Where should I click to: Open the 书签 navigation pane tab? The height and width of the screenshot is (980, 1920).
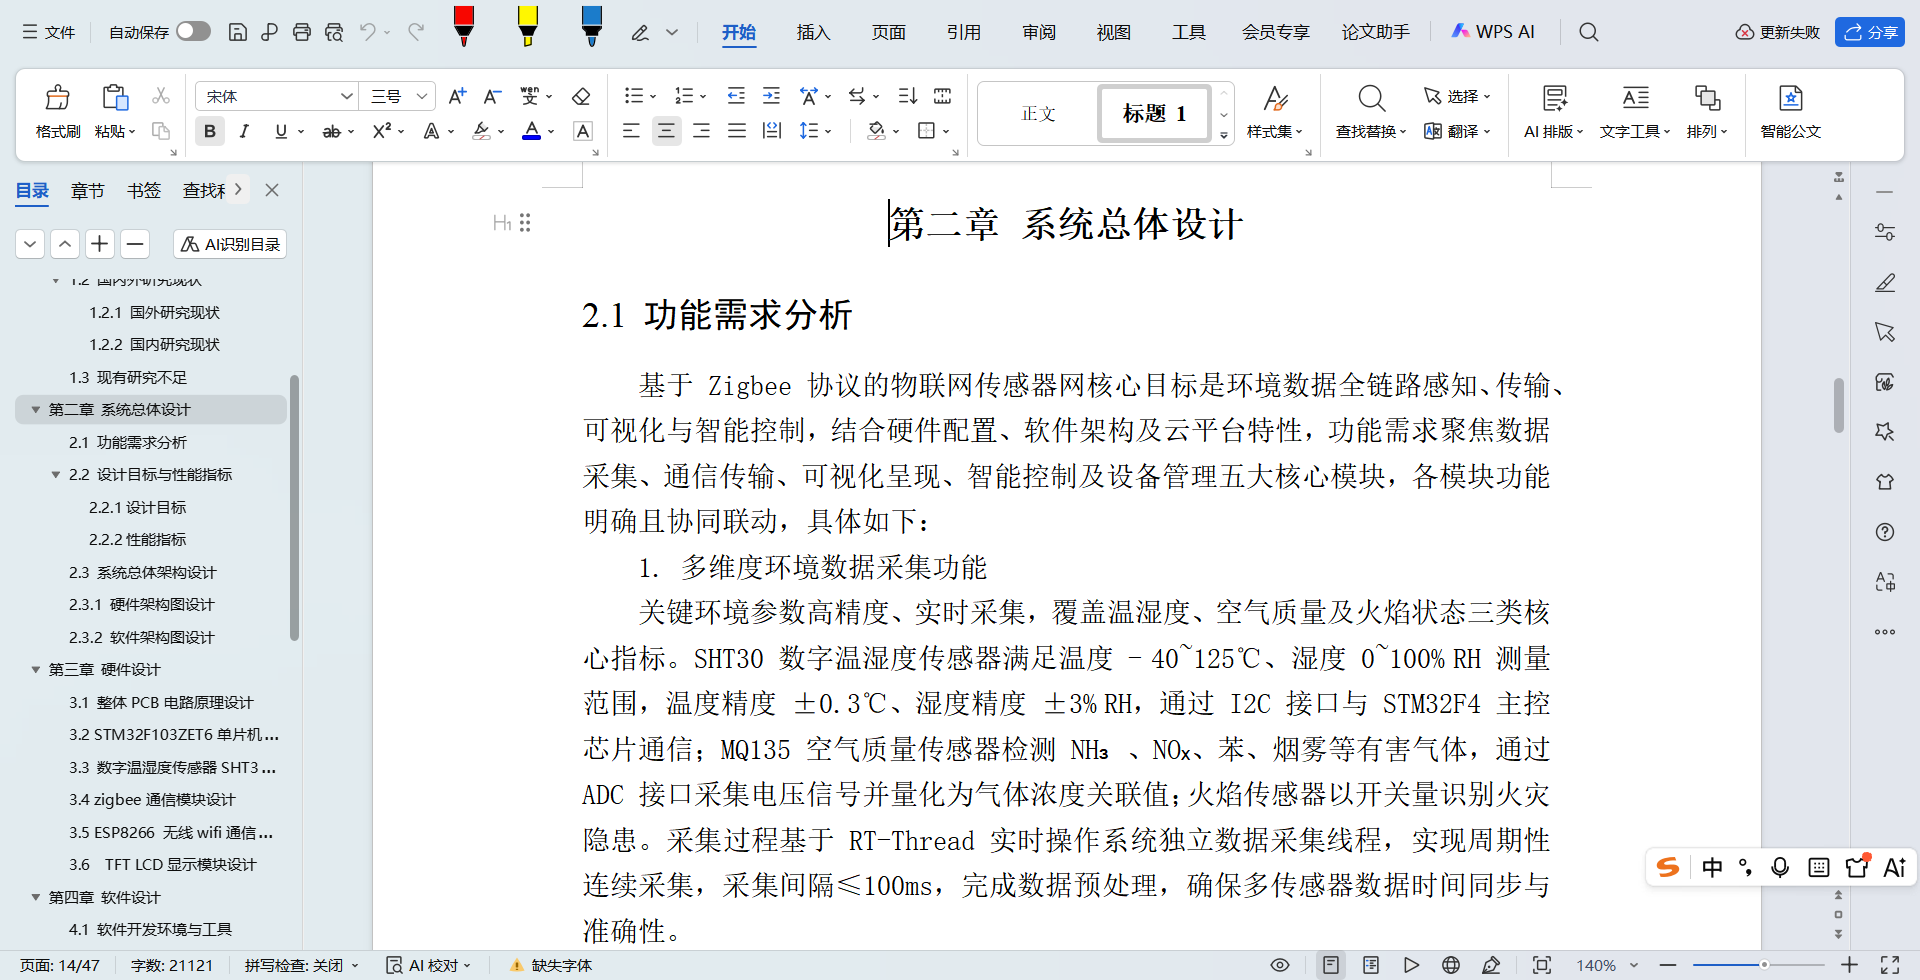click(144, 190)
